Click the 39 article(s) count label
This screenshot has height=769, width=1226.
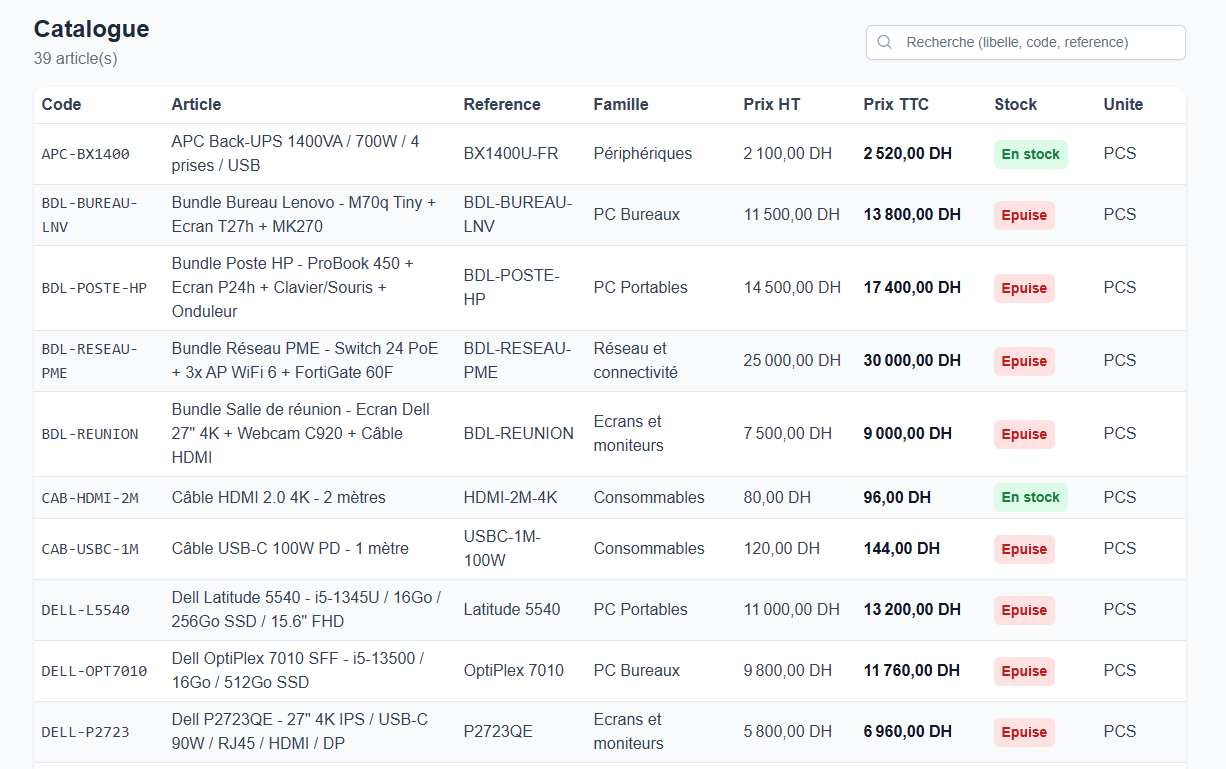(76, 58)
